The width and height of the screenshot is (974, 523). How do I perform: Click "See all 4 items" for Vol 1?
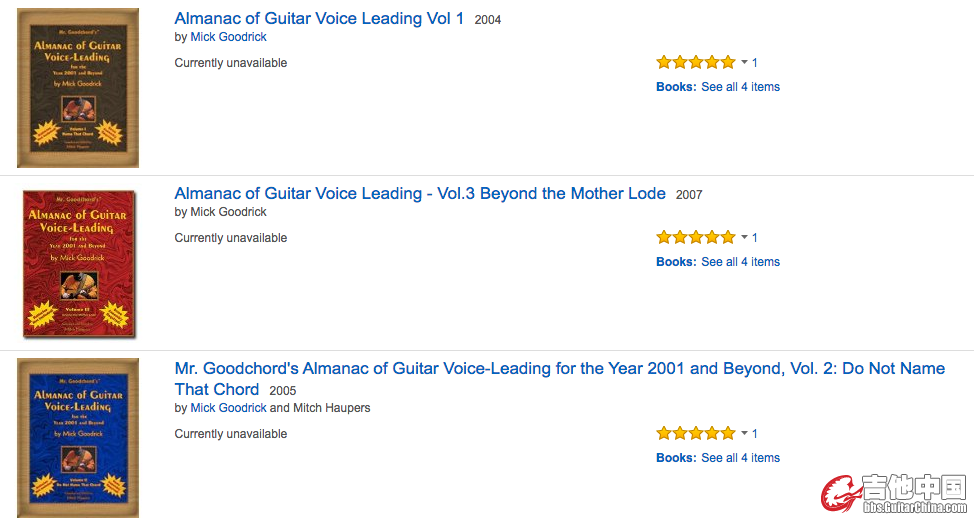click(x=740, y=87)
